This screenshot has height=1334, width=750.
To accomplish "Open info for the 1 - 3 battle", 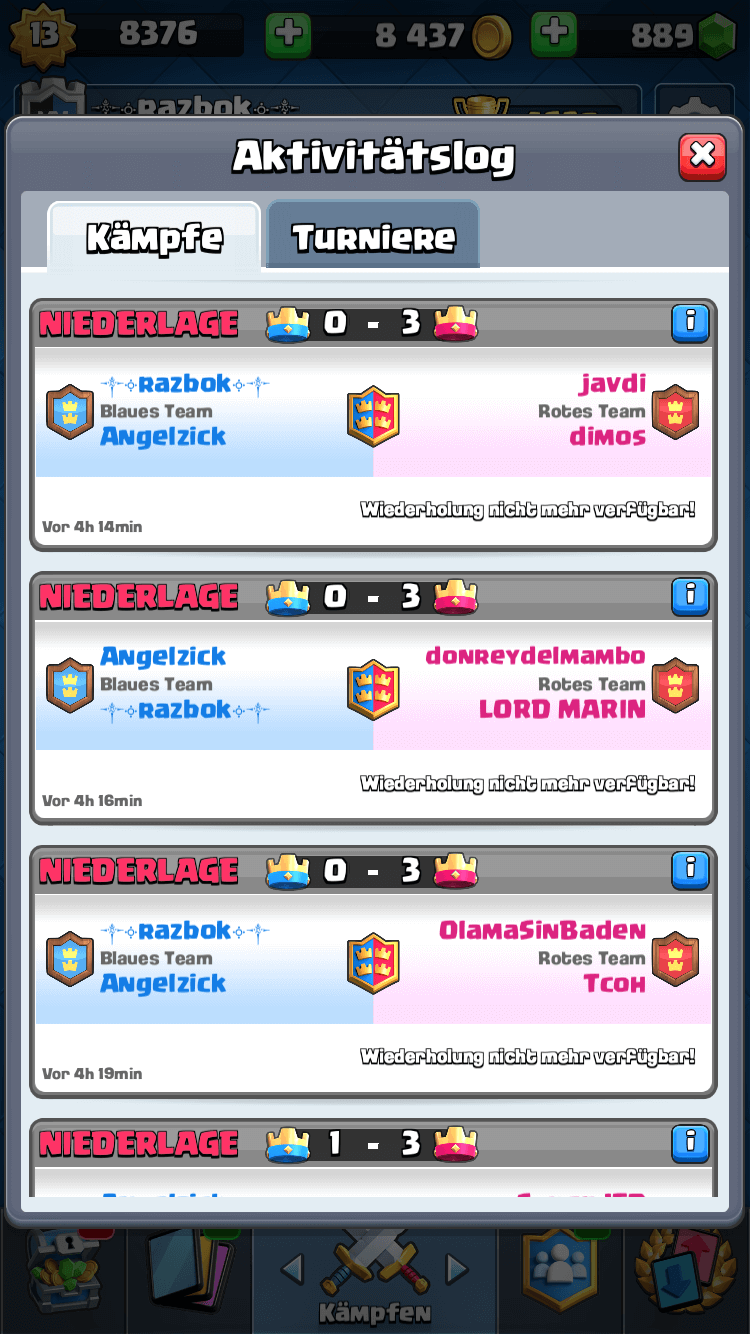I will (x=690, y=1142).
